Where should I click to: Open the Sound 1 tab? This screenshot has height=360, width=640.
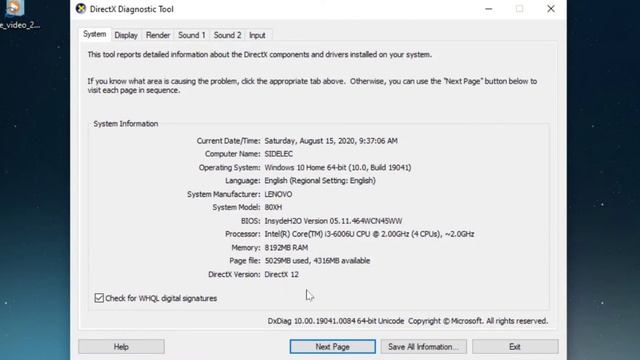point(191,36)
